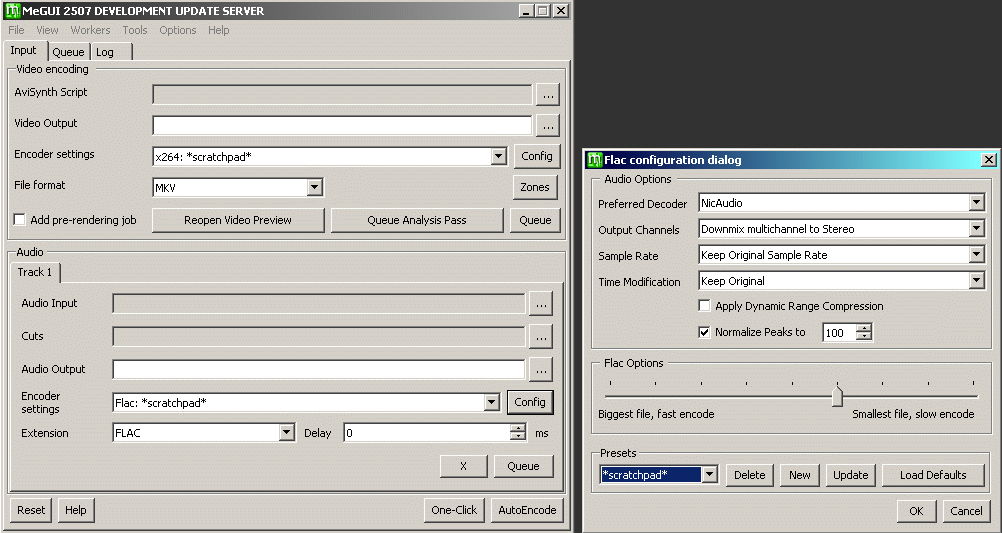Open the Extension FLAC dropdown
This screenshot has height=533, width=1002.
tap(286, 433)
